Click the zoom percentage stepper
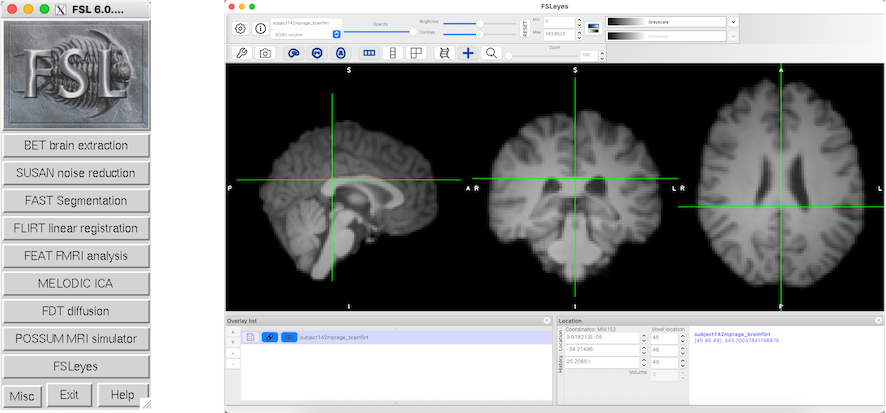Screen dimensions: 886x413 (602, 55)
